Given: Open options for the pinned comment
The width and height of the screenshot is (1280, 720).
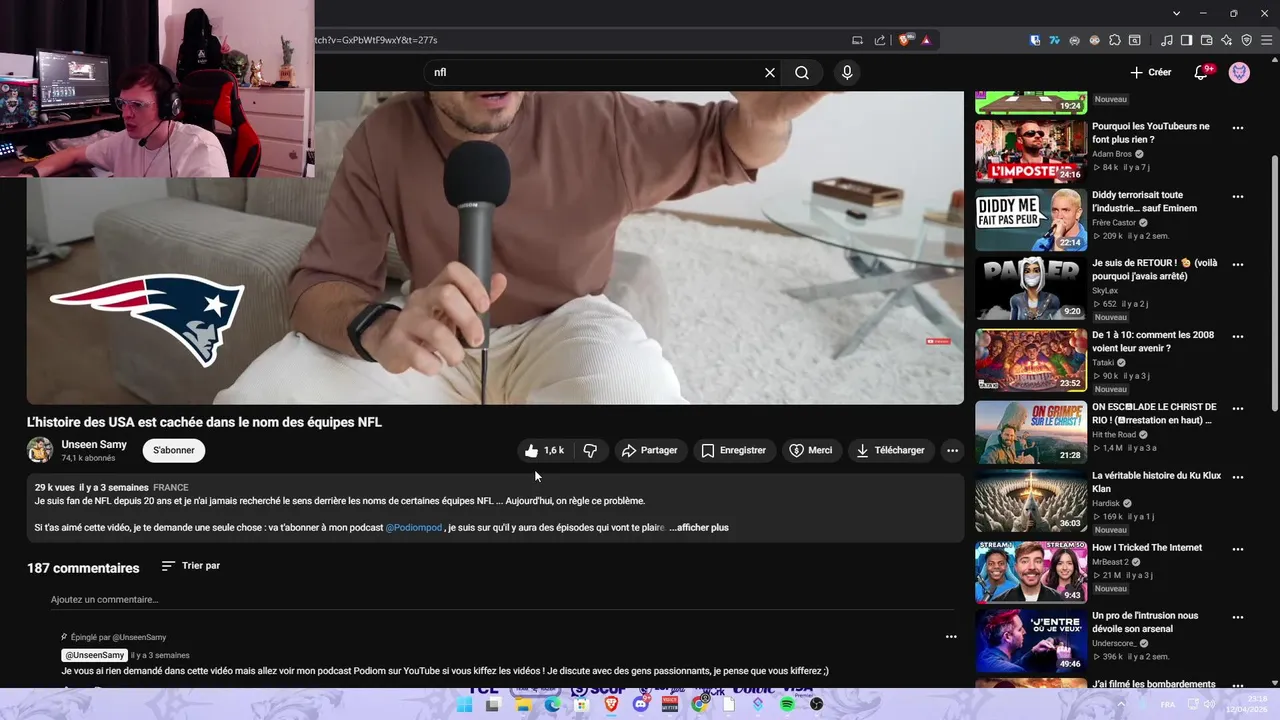Looking at the screenshot, I should 951,637.
